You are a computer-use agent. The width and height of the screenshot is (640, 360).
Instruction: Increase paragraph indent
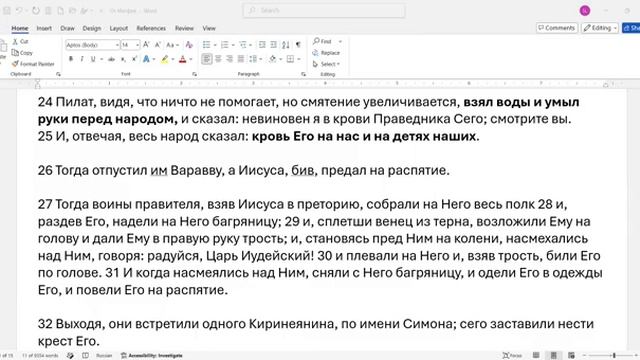tap(273, 44)
